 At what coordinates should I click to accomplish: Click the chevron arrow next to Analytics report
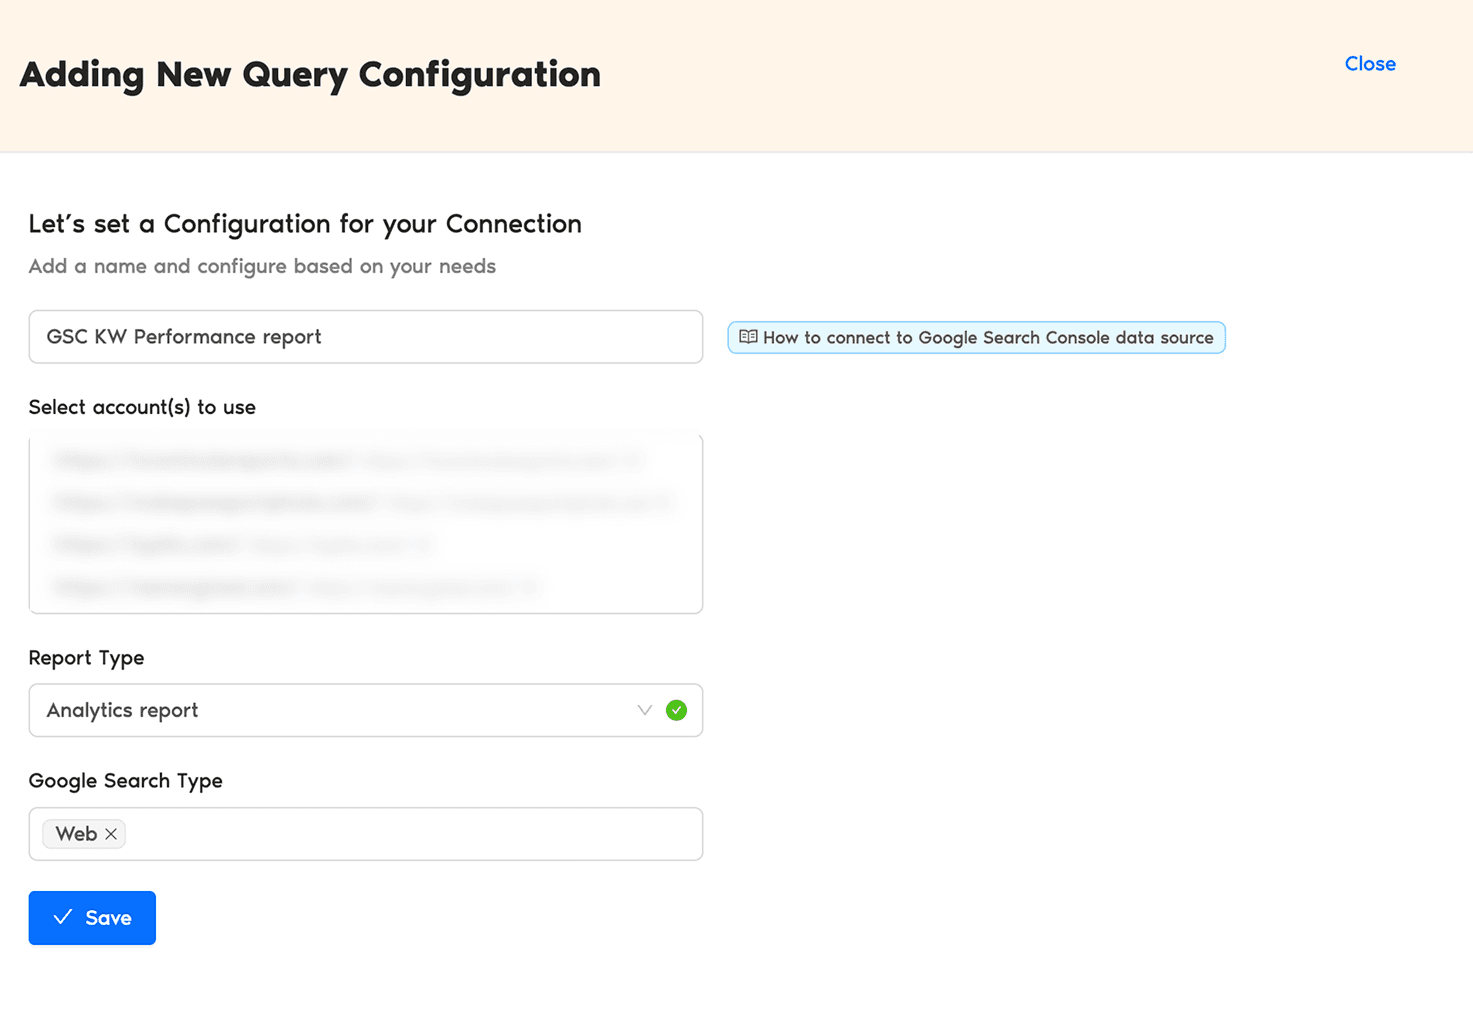pyautogui.click(x=644, y=710)
